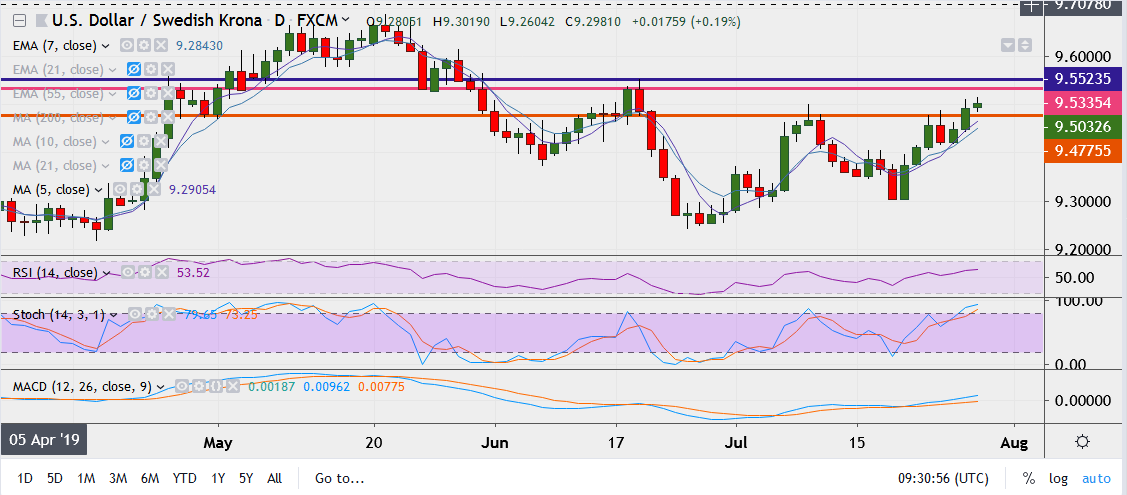Show the hidden EMA (21, close) indicator

133,70
